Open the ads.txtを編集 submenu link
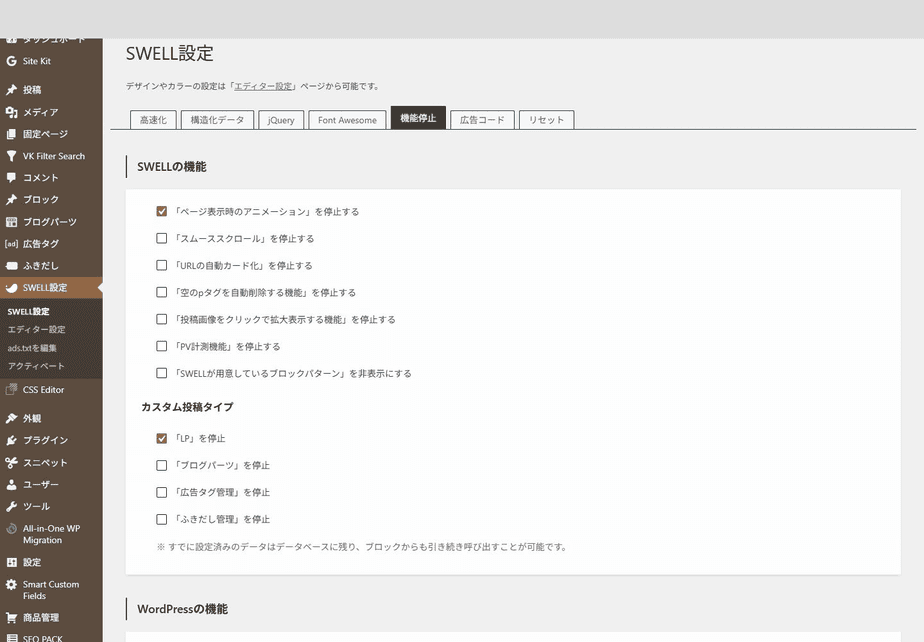Viewport: 924px width, 642px height. 32,348
